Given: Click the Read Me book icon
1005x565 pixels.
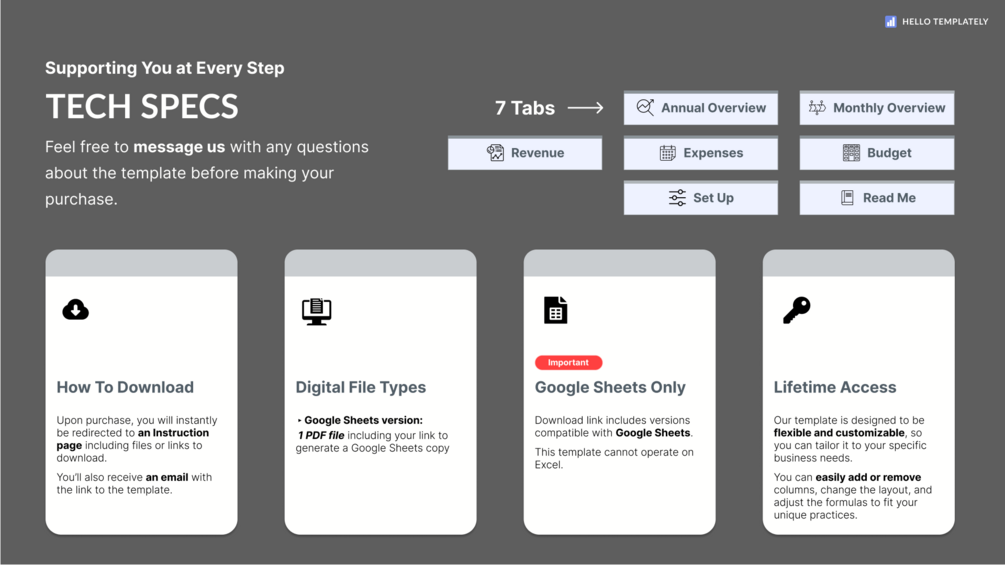Looking at the screenshot, I should point(847,197).
